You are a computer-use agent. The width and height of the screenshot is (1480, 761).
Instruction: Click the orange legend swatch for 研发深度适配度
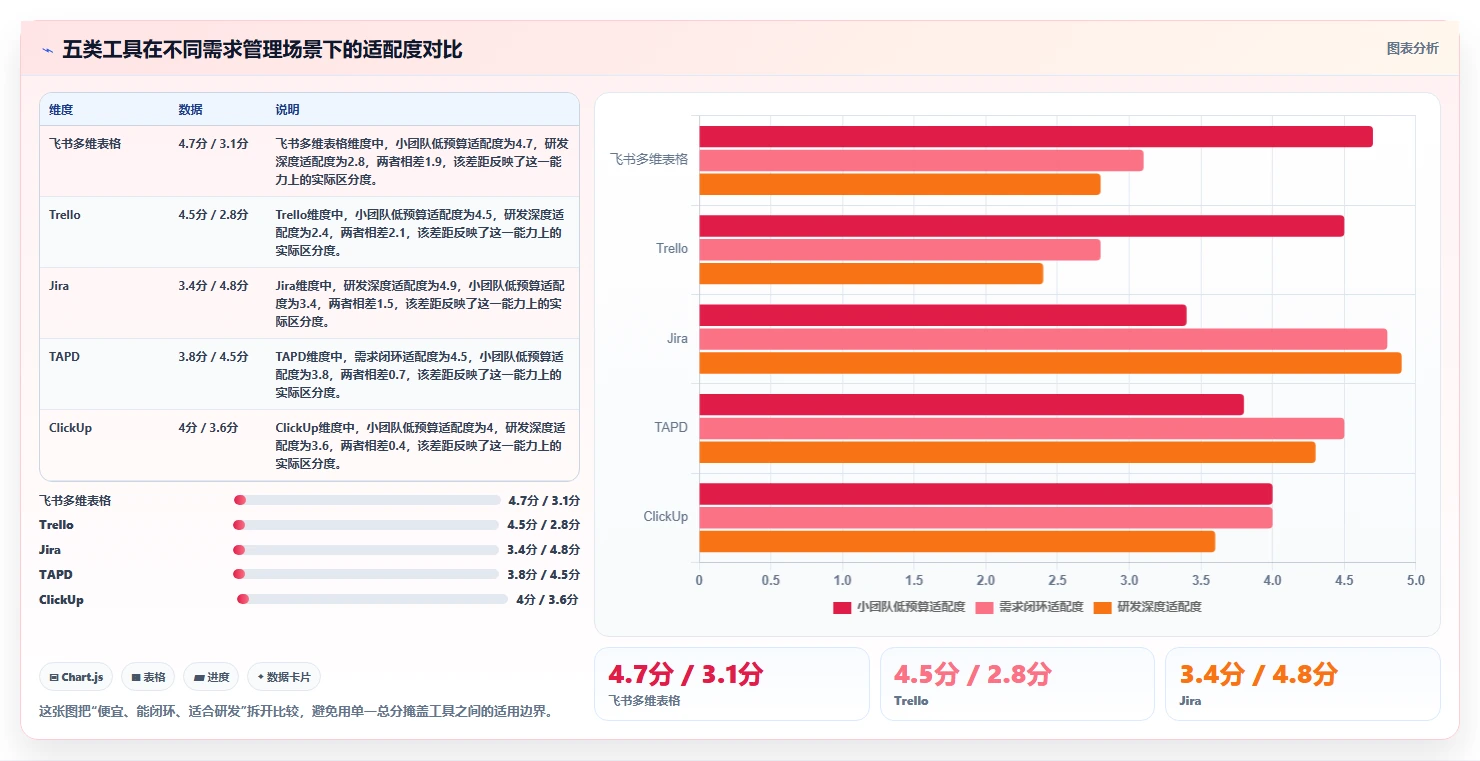click(x=1103, y=607)
